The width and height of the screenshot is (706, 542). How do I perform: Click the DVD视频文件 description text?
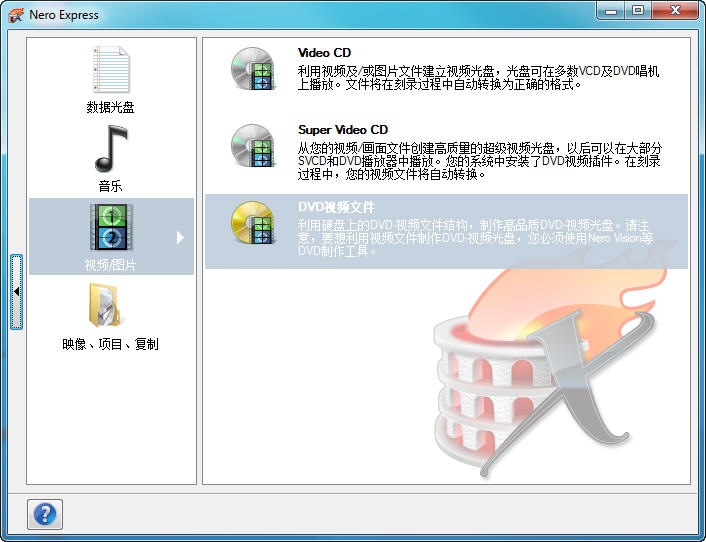[475, 238]
